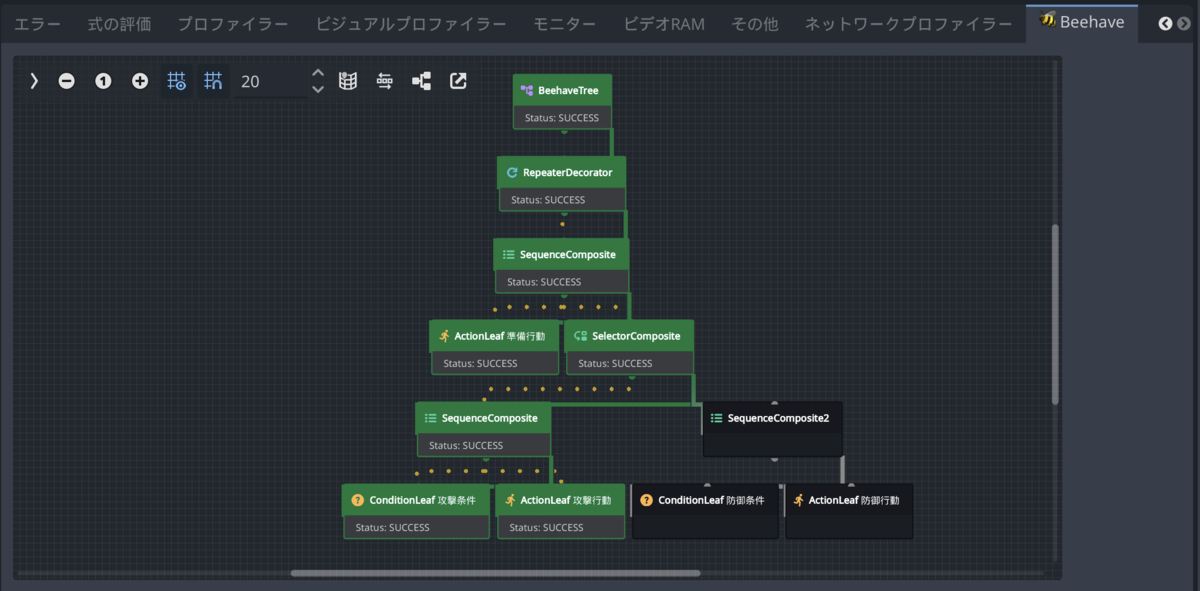Select the その他 tab
The width and height of the screenshot is (1200, 591).
tap(755, 23)
